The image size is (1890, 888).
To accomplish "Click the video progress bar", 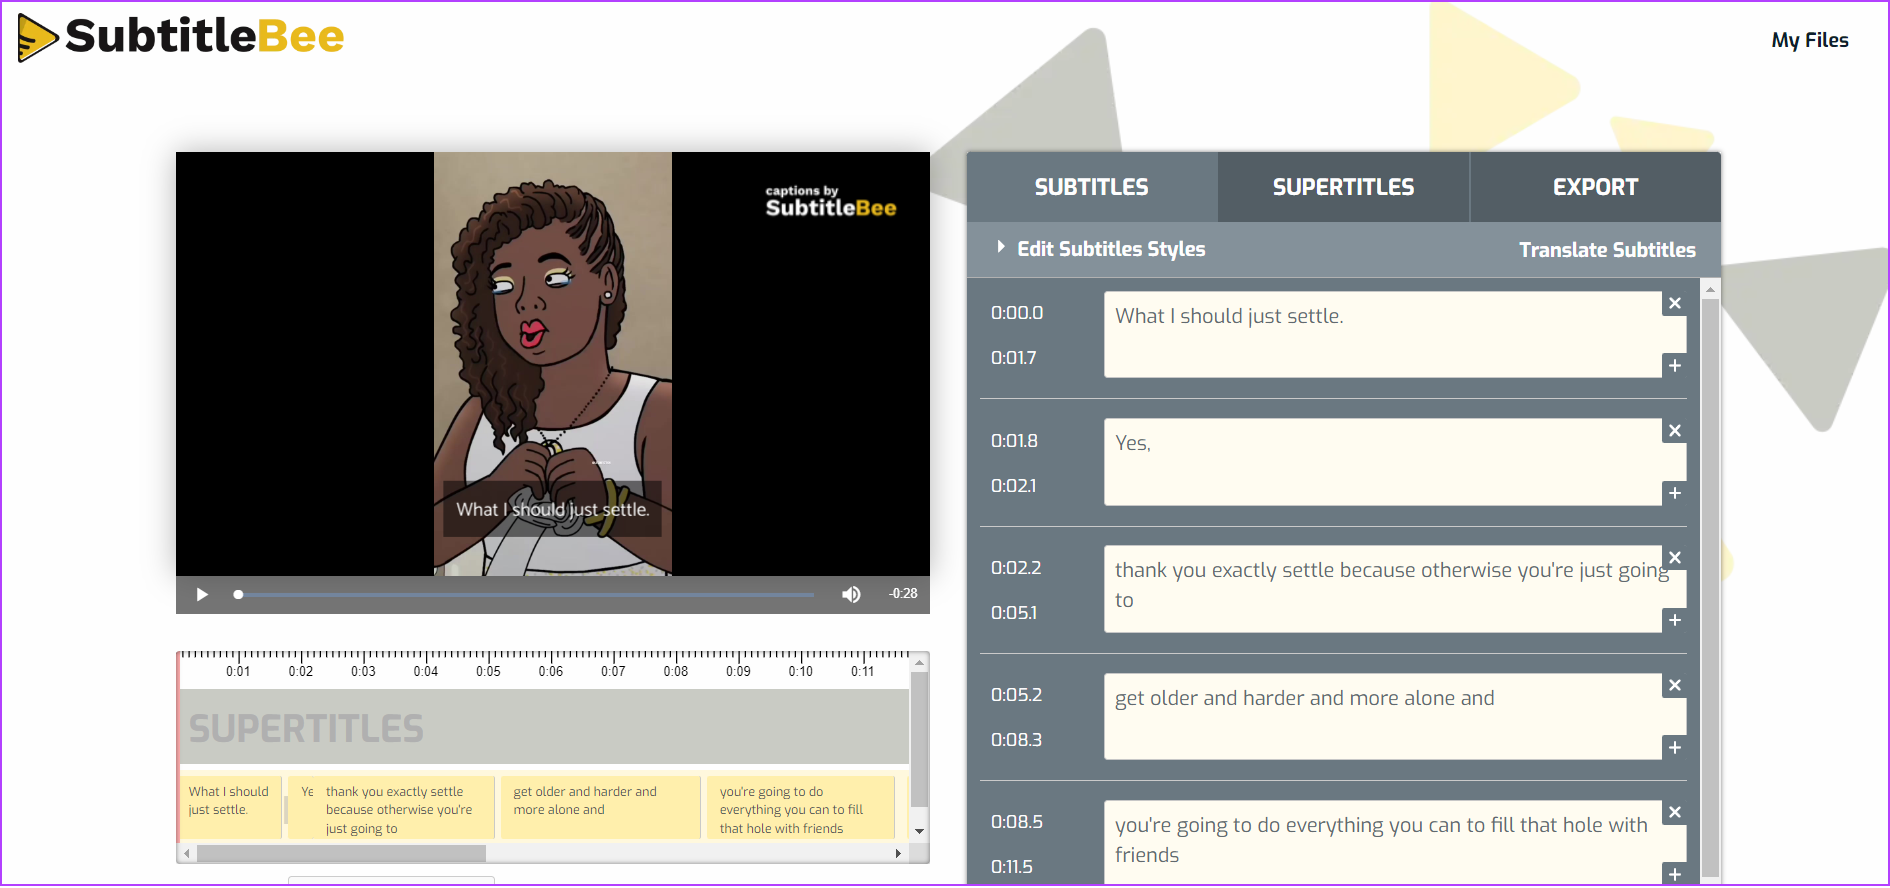I will (x=525, y=595).
